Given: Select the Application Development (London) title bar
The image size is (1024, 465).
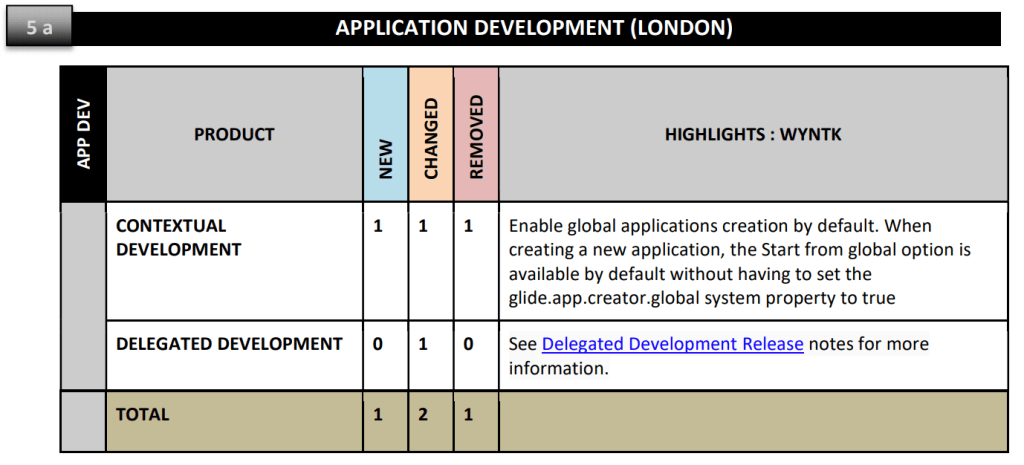Looking at the screenshot, I should [x=534, y=28].
